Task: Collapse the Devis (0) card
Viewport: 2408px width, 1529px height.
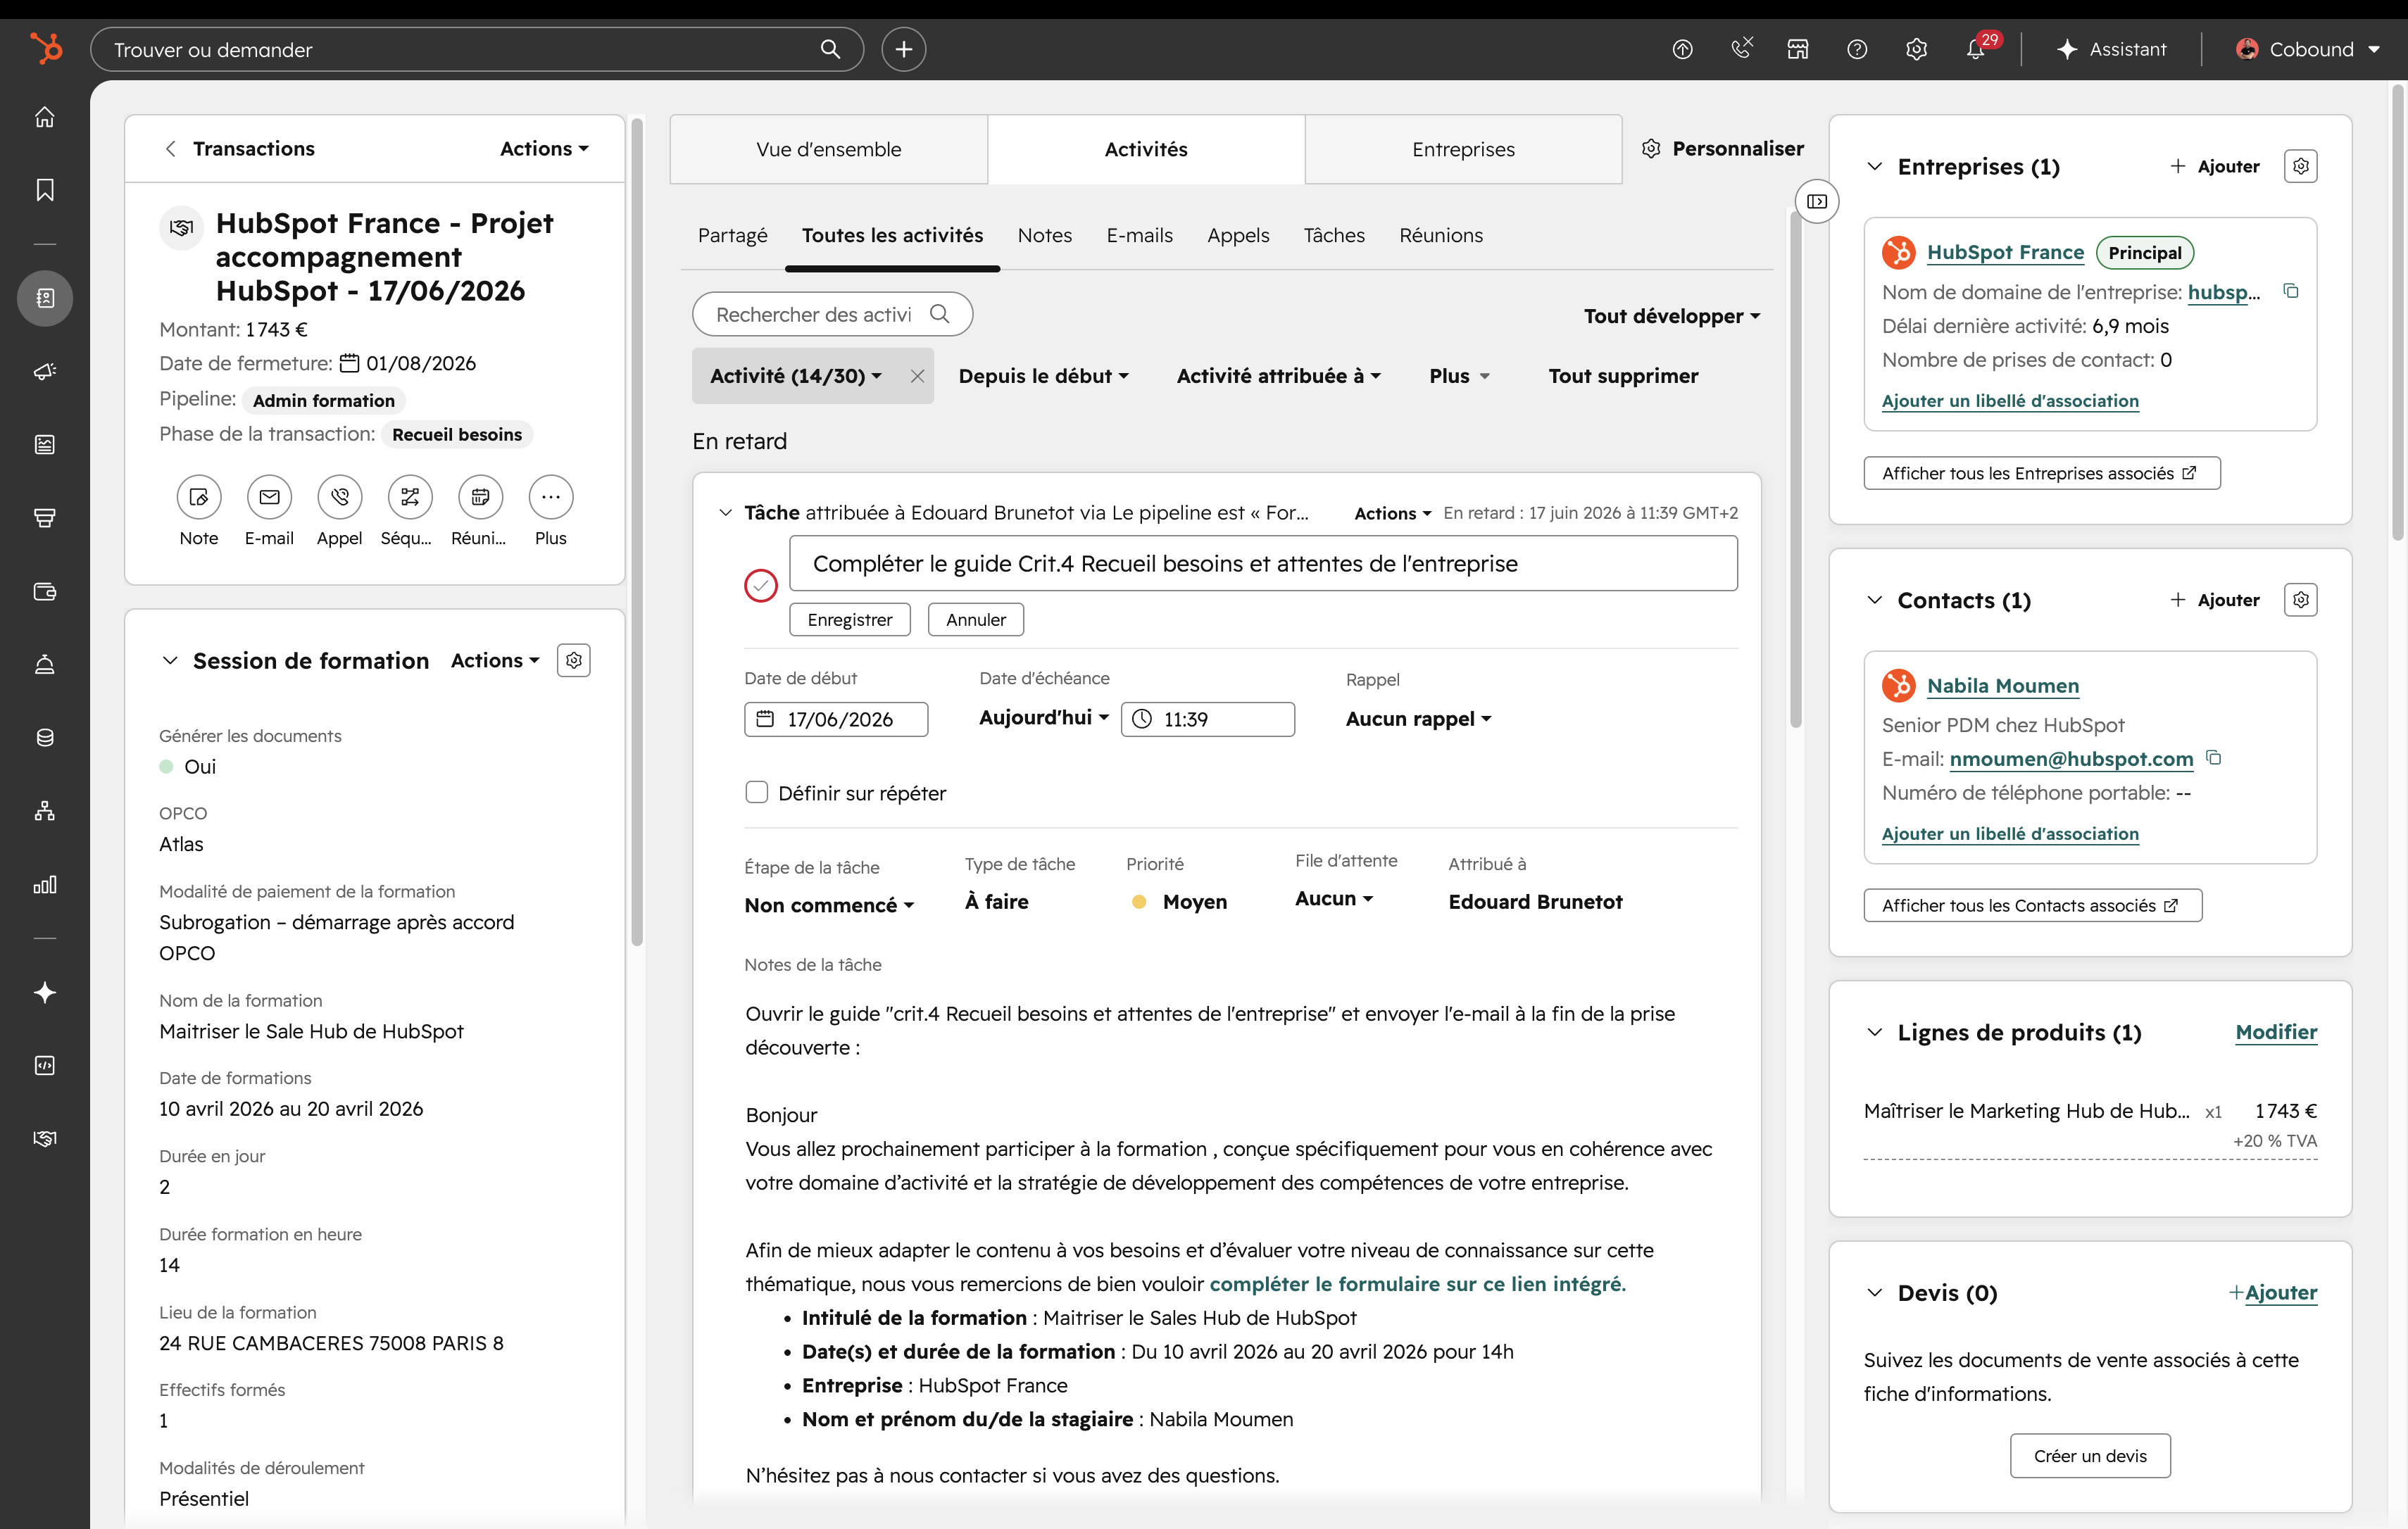Action: point(1875,1292)
